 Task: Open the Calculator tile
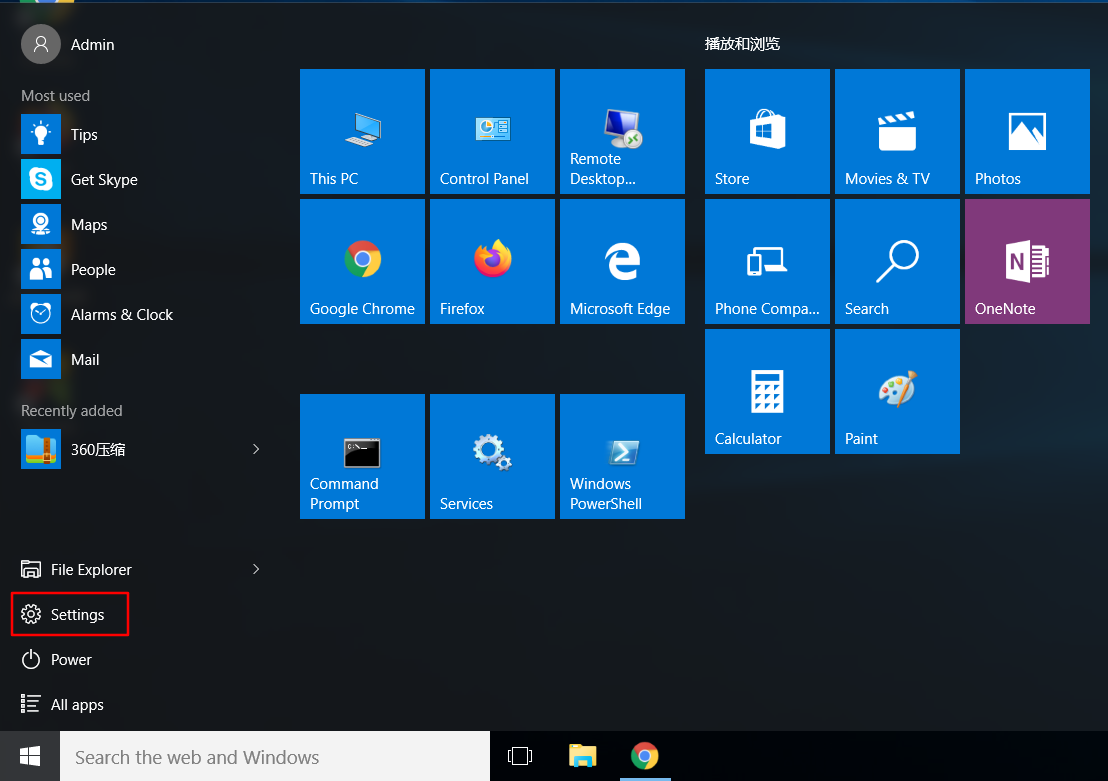tap(767, 392)
